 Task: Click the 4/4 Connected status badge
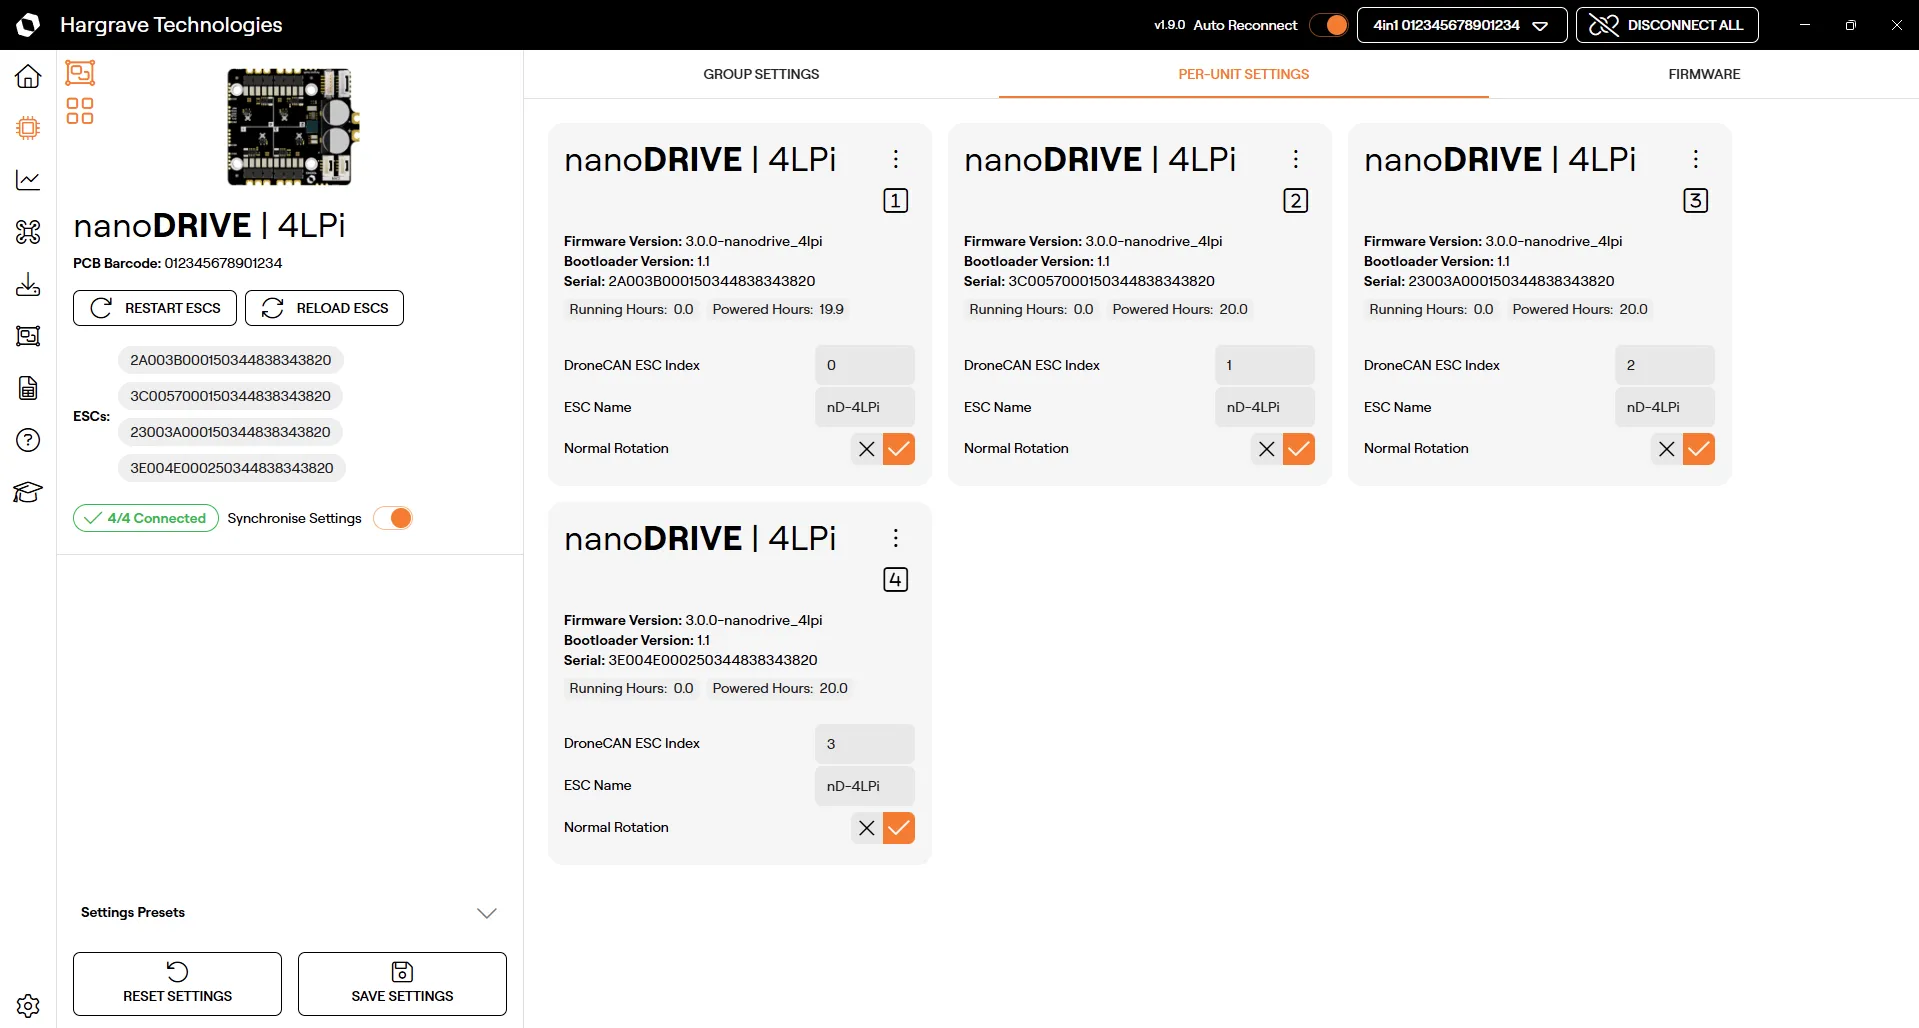tap(146, 518)
